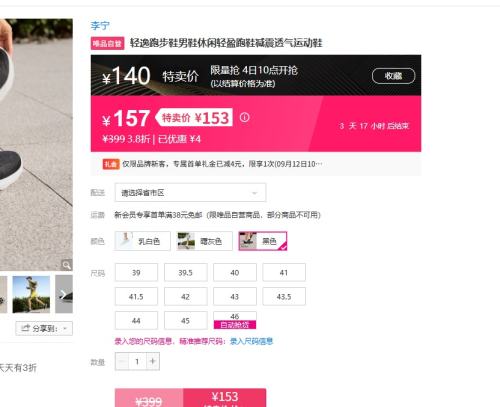The width and height of the screenshot is (500, 407).
Task: Click the 收藏 favorite button
Action: [393, 76]
